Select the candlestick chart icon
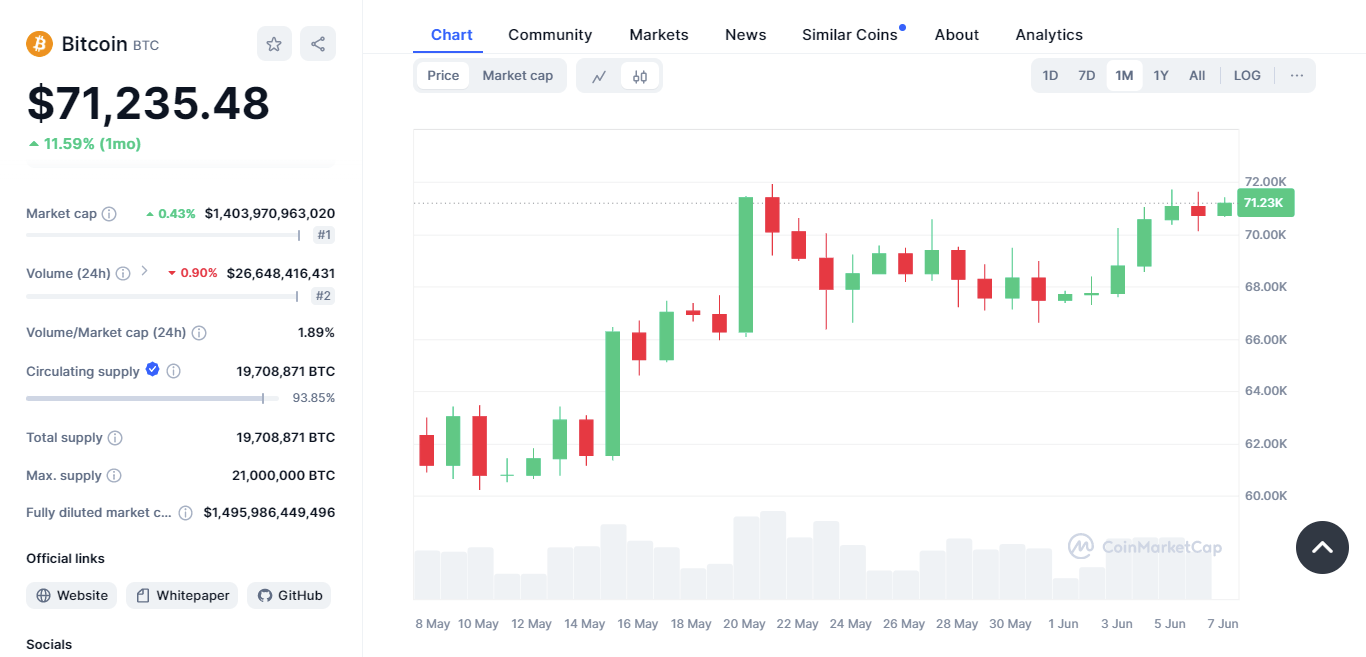Viewport: 1366px width, 657px height. [x=640, y=76]
